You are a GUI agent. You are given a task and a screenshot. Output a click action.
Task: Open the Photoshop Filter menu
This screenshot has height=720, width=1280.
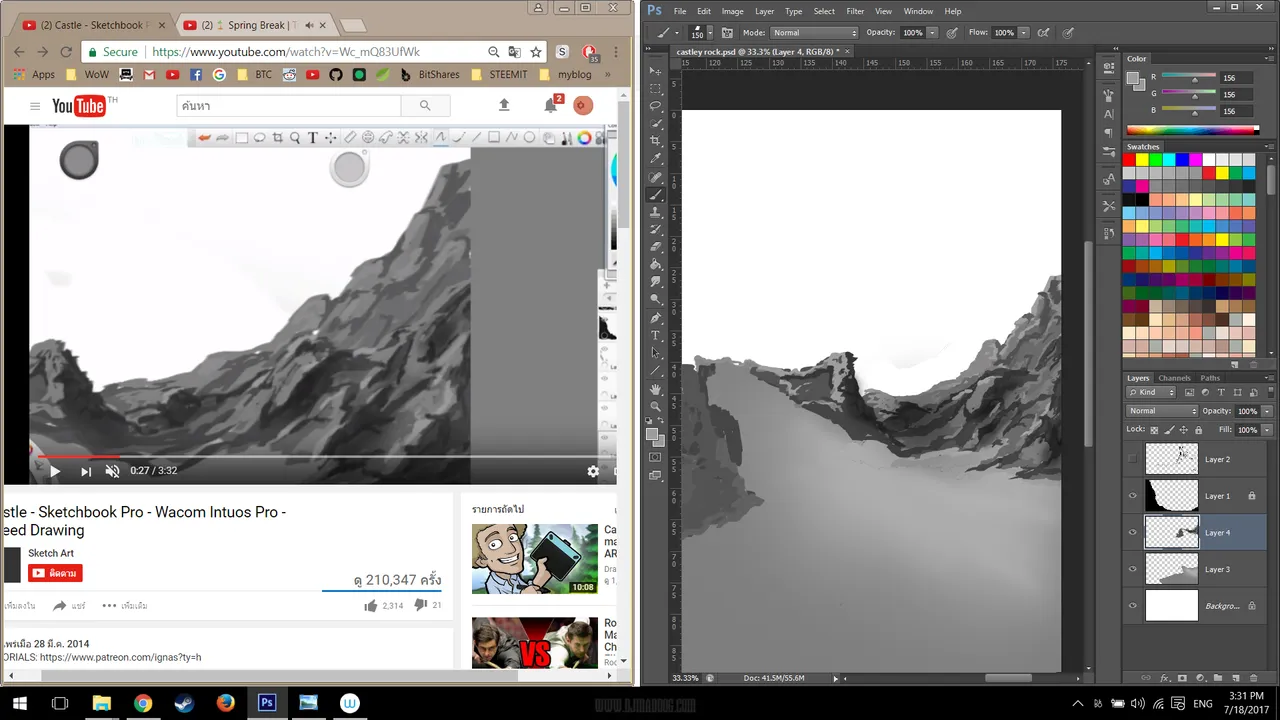tap(855, 11)
